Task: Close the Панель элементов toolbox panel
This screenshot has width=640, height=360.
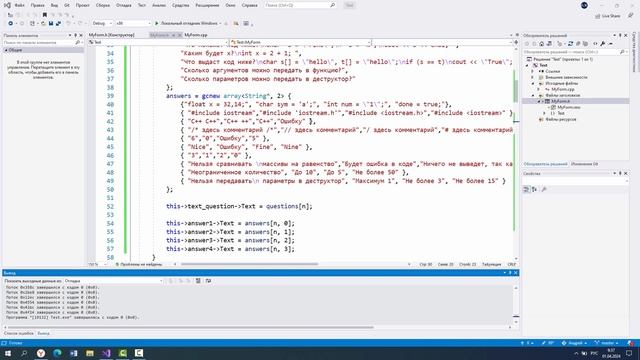Action: coord(81,36)
